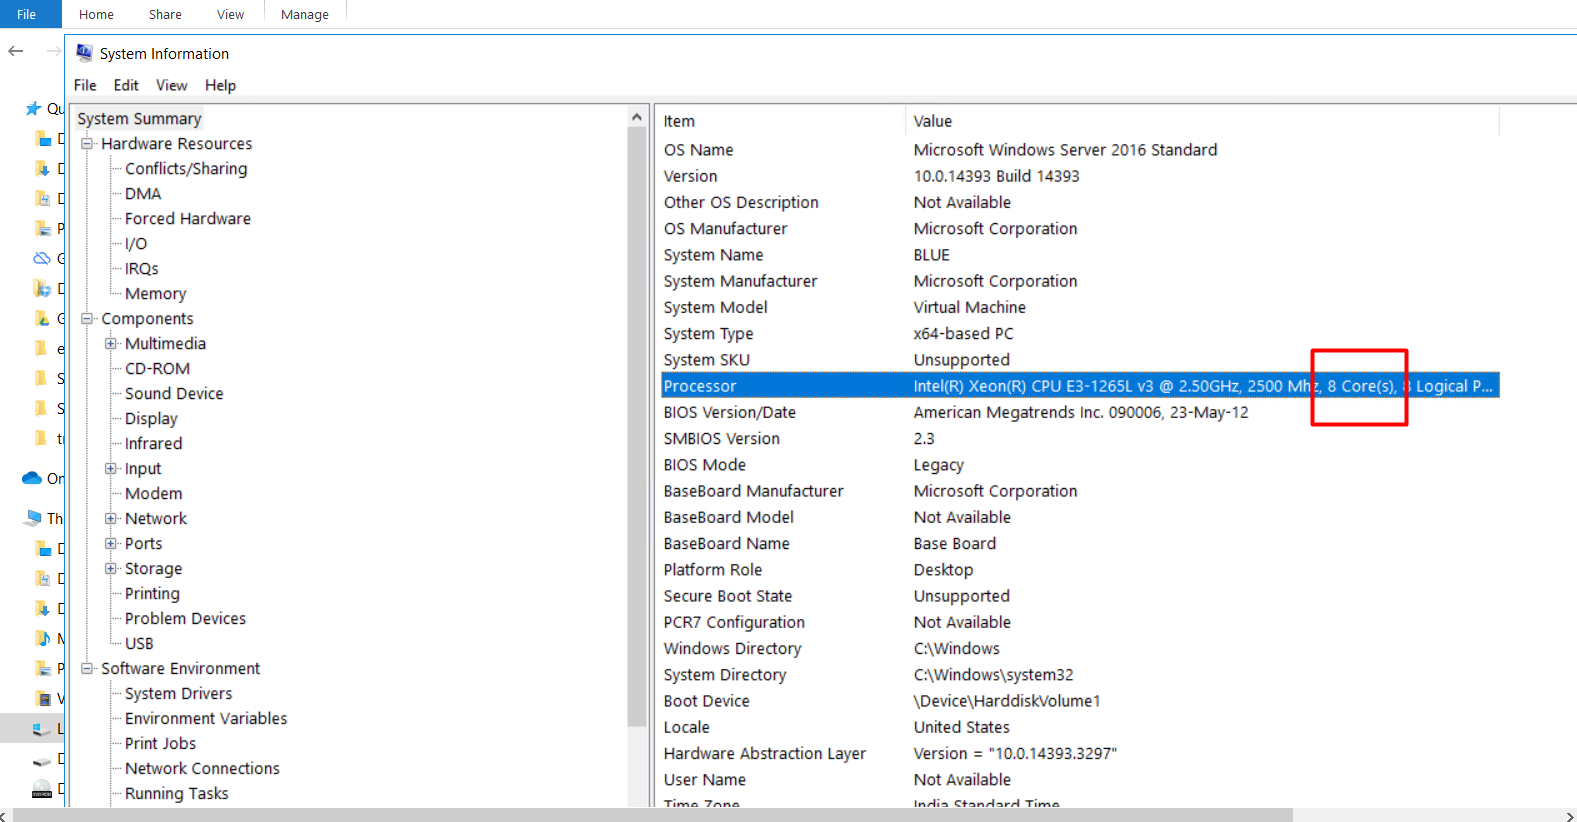
Task: Click the right arrow on the horizontal scrollbar
Action: click(1569, 816)
